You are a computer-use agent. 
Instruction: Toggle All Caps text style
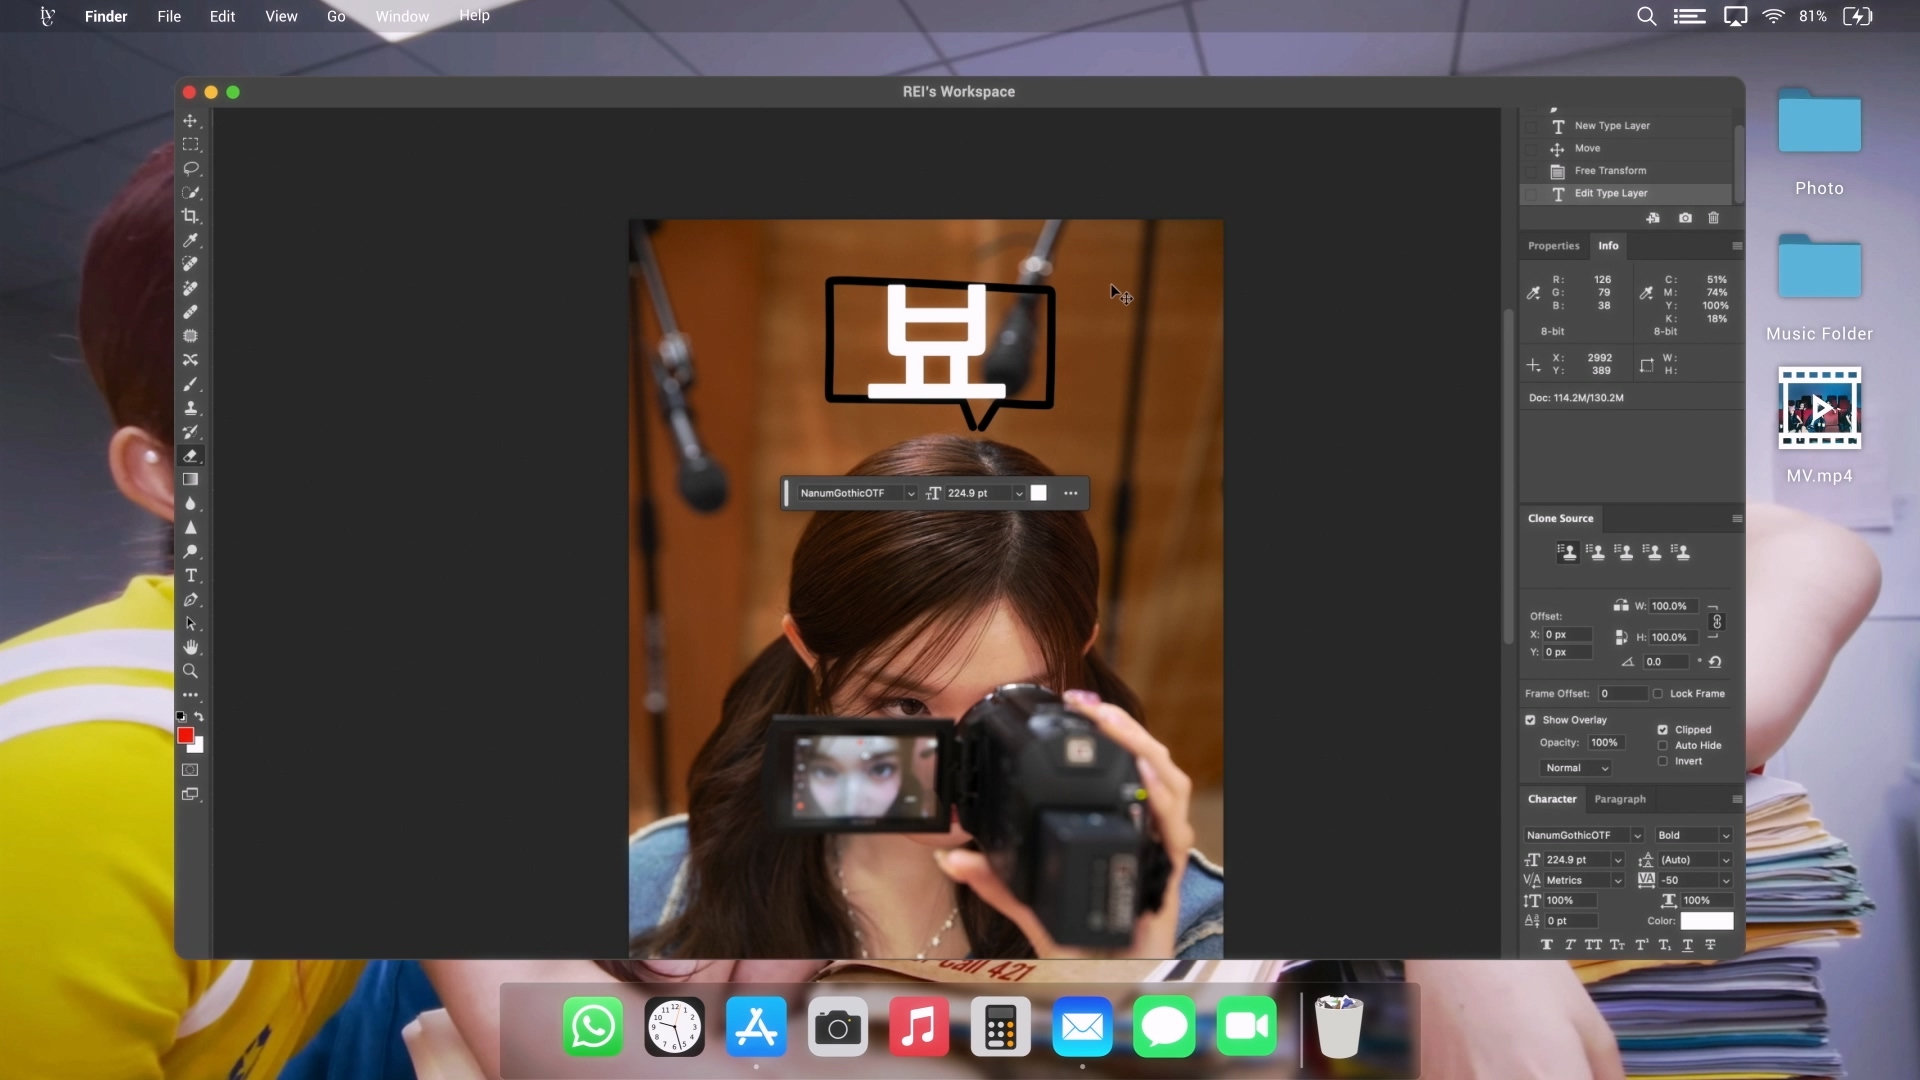click(1593, 945)
